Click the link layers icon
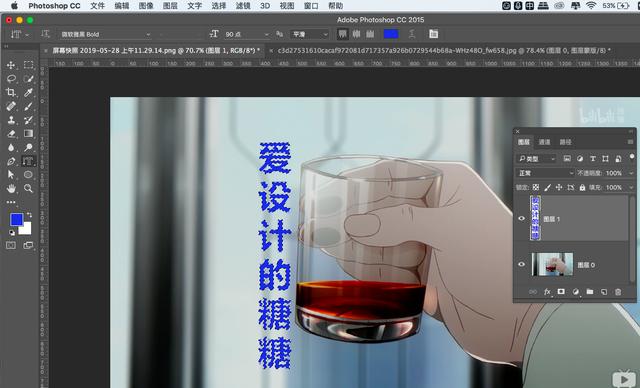 click(x=533, y=292)
